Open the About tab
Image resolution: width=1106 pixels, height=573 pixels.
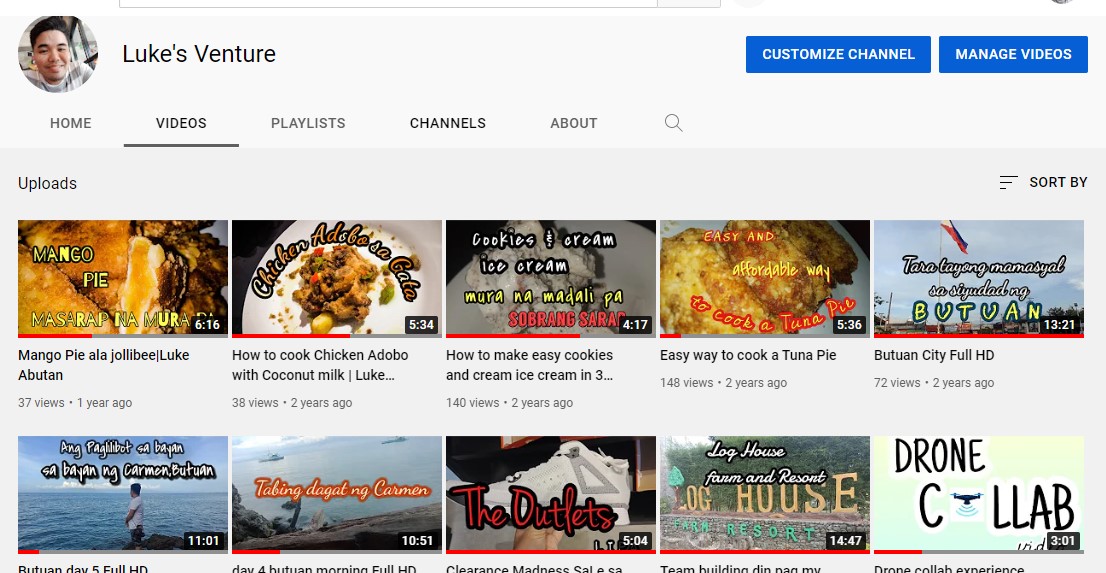(573, 123)
